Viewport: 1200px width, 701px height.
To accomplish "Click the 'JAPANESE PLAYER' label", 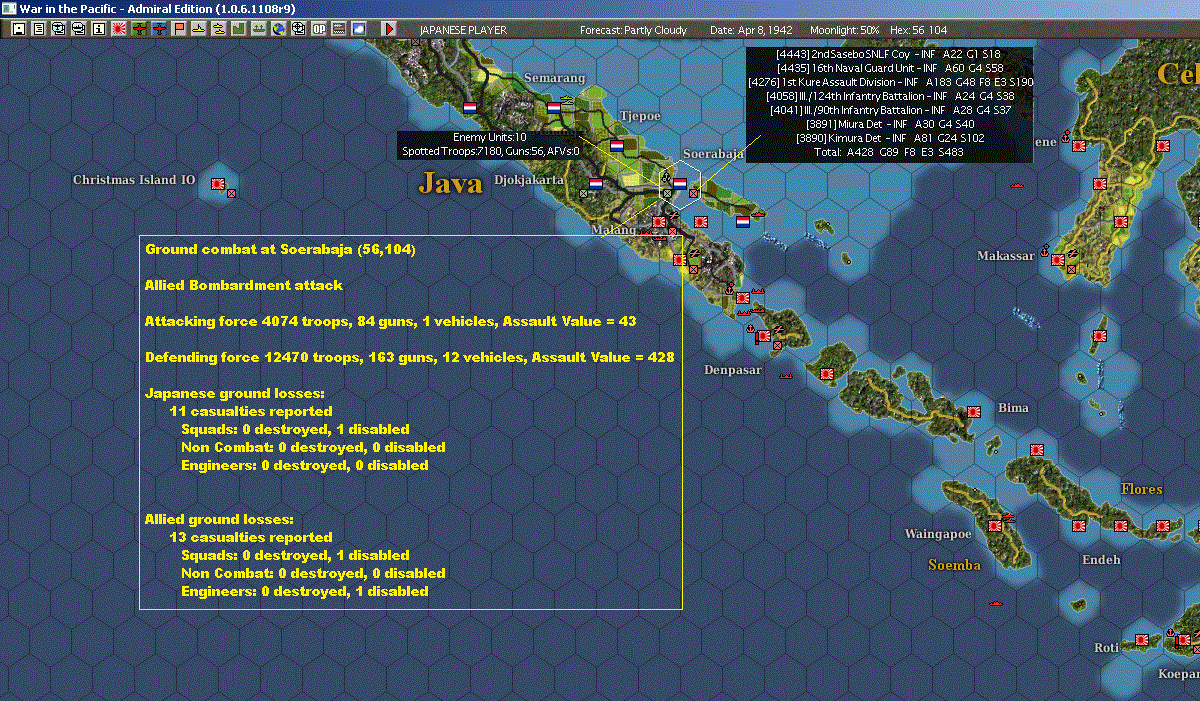I will (x=463, y=30).
